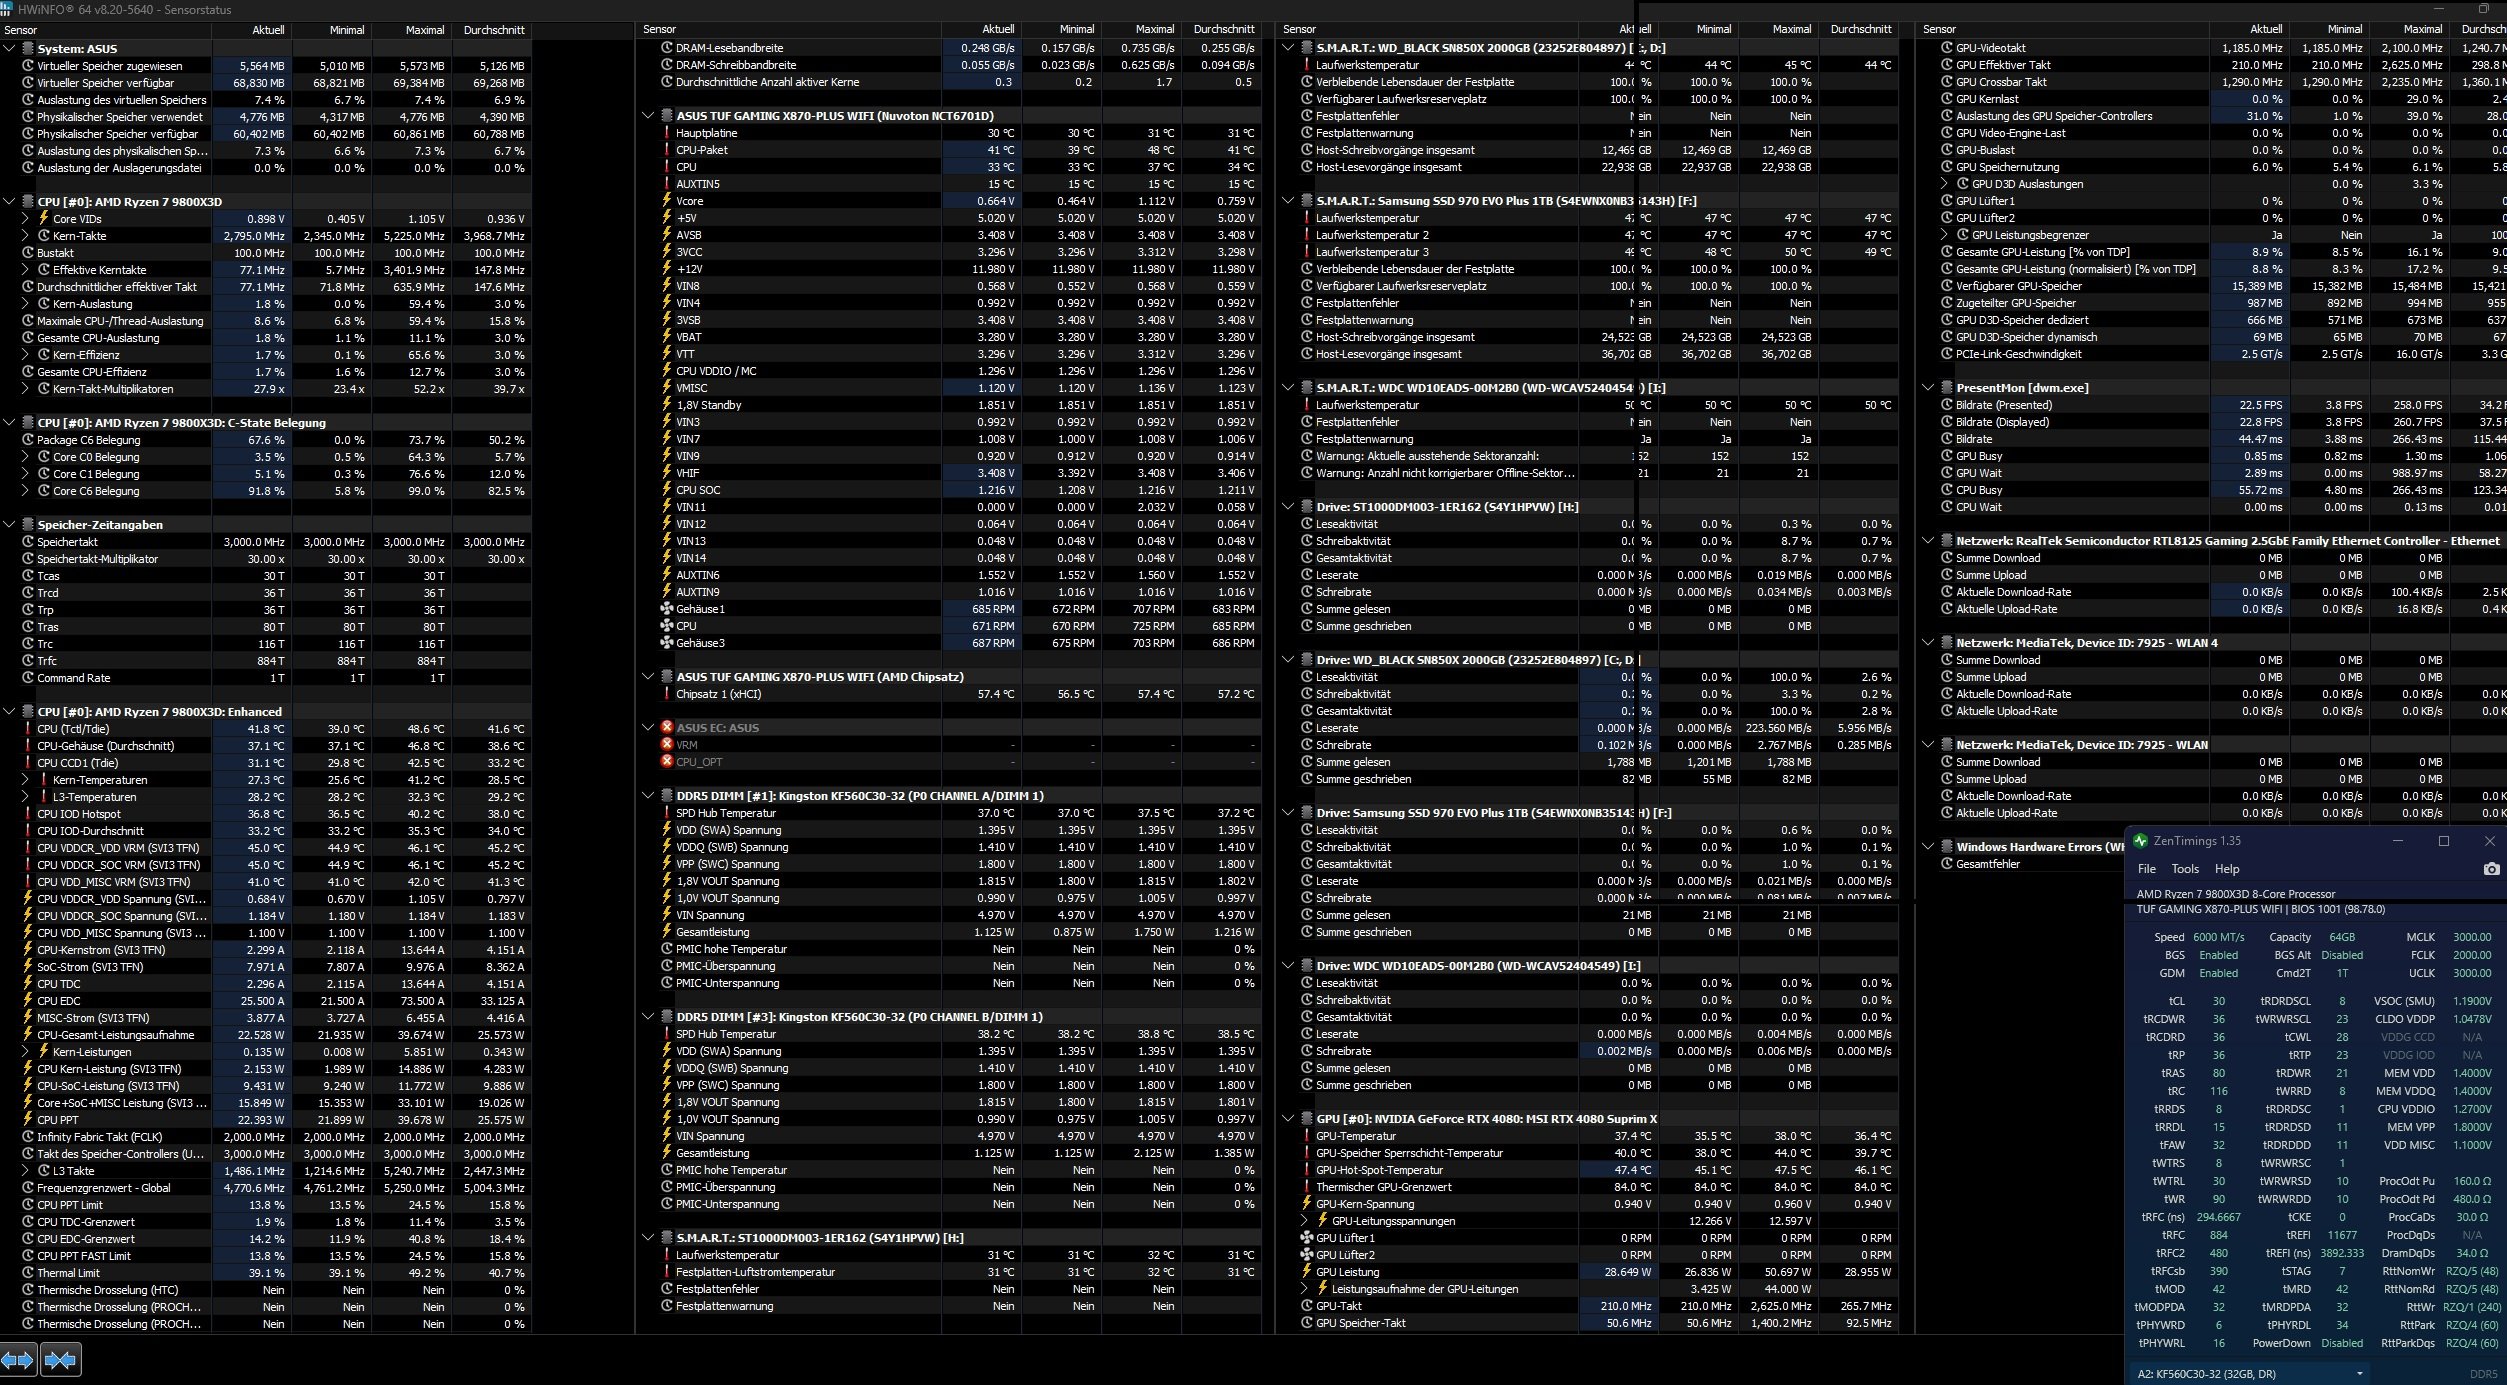Select the CPU (Tctl/Tdie) sensor row
Image resolution: width=2507 pixels, height=1385 pixels.
coord(73,729)
